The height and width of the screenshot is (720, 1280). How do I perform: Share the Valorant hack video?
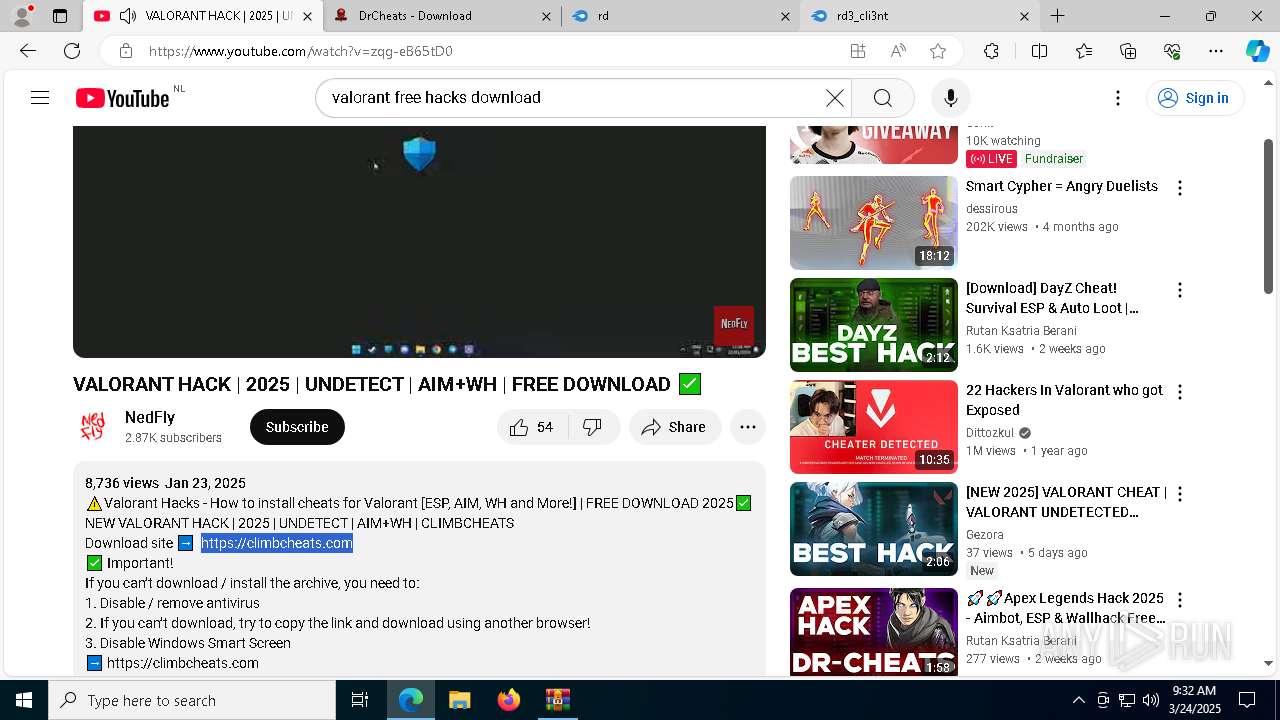click(x=674, y=427)
